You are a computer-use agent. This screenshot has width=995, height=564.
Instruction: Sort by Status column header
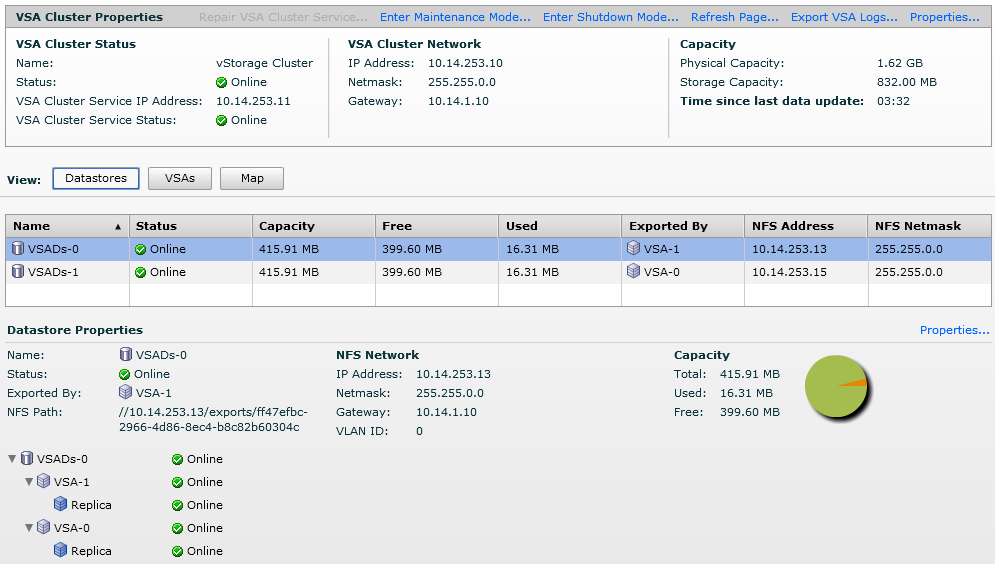190,226
